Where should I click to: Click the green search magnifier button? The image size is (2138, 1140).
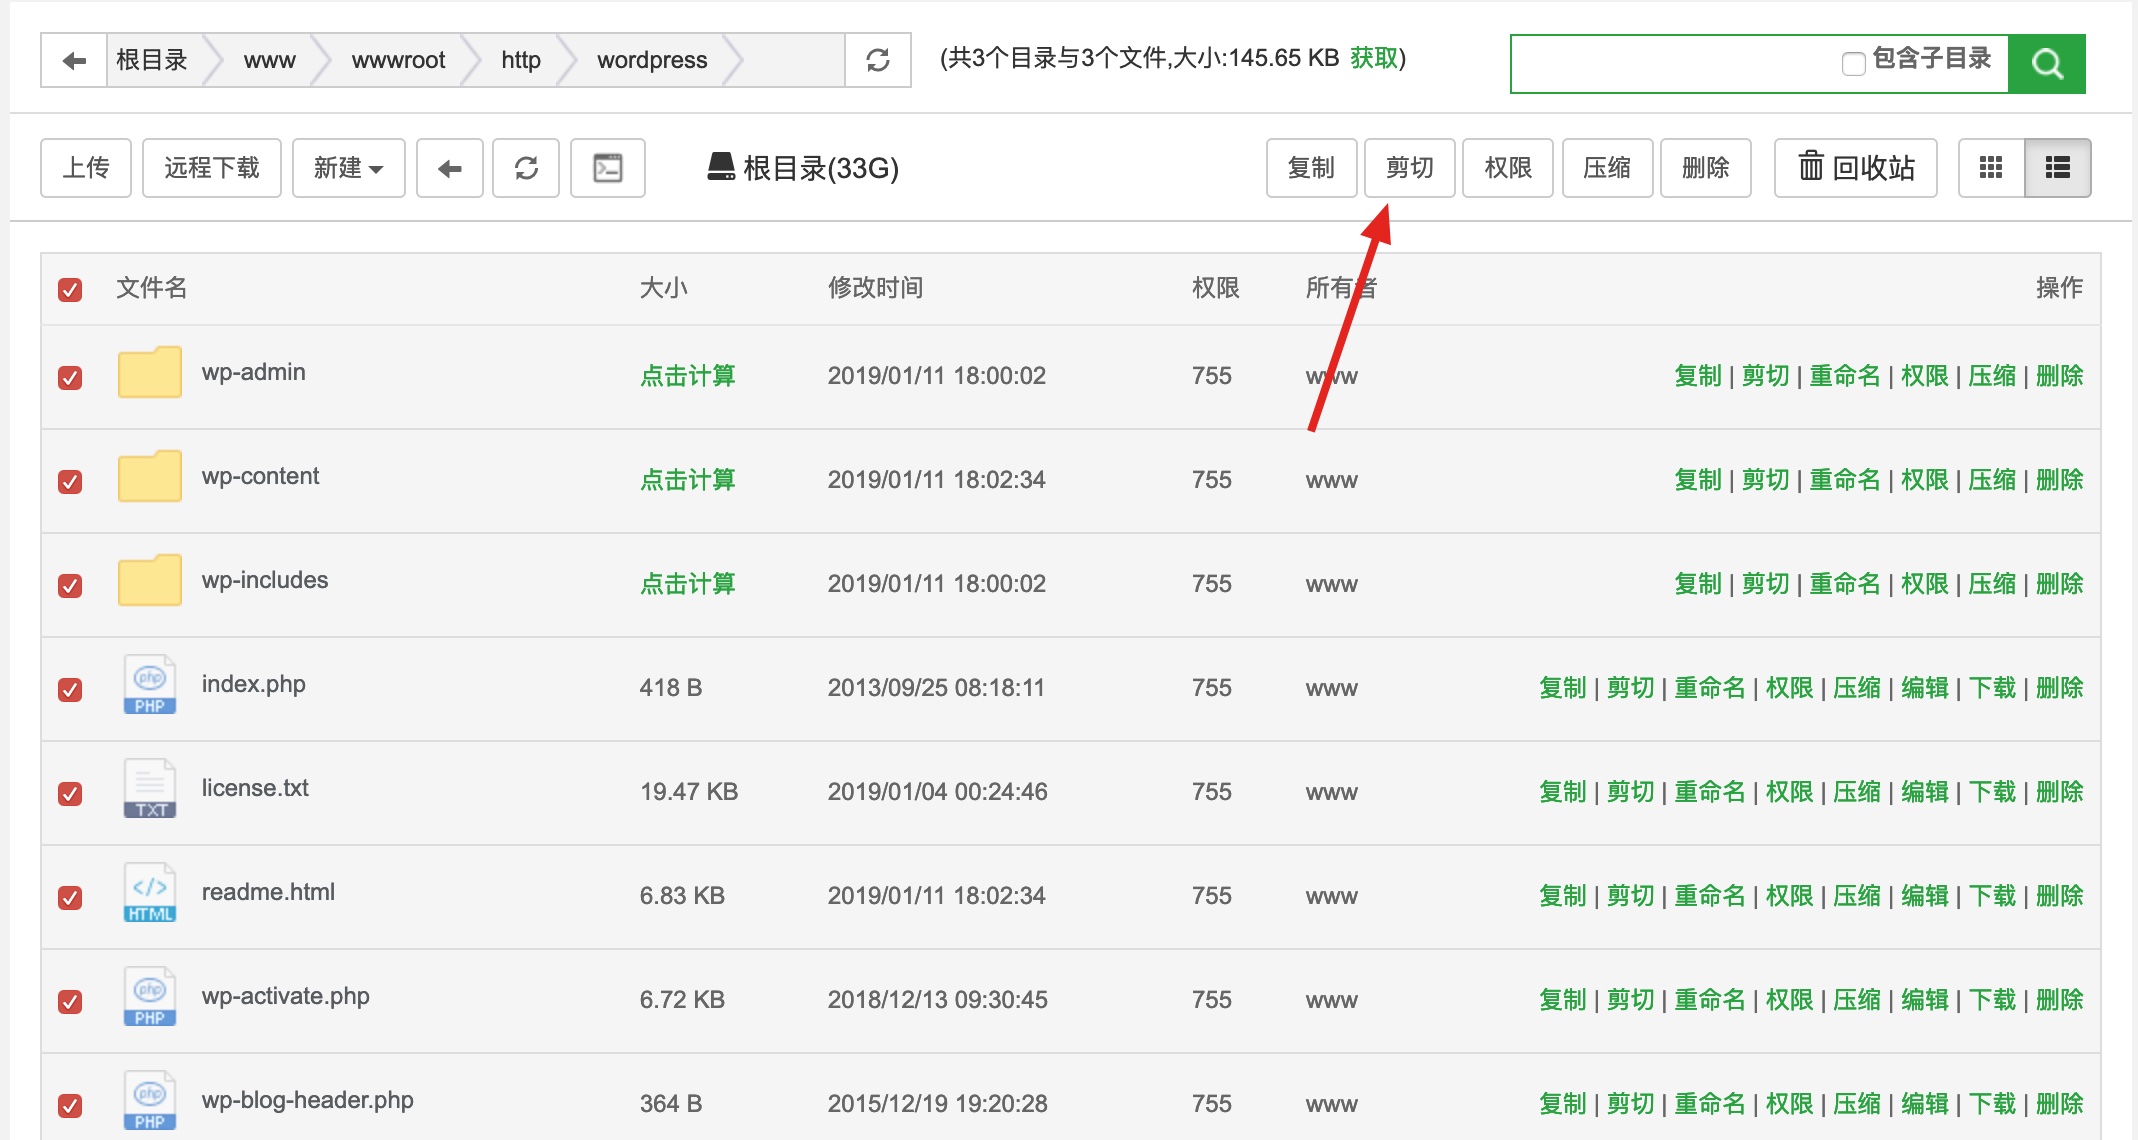pyautogui.click(x=2046, y=64)
